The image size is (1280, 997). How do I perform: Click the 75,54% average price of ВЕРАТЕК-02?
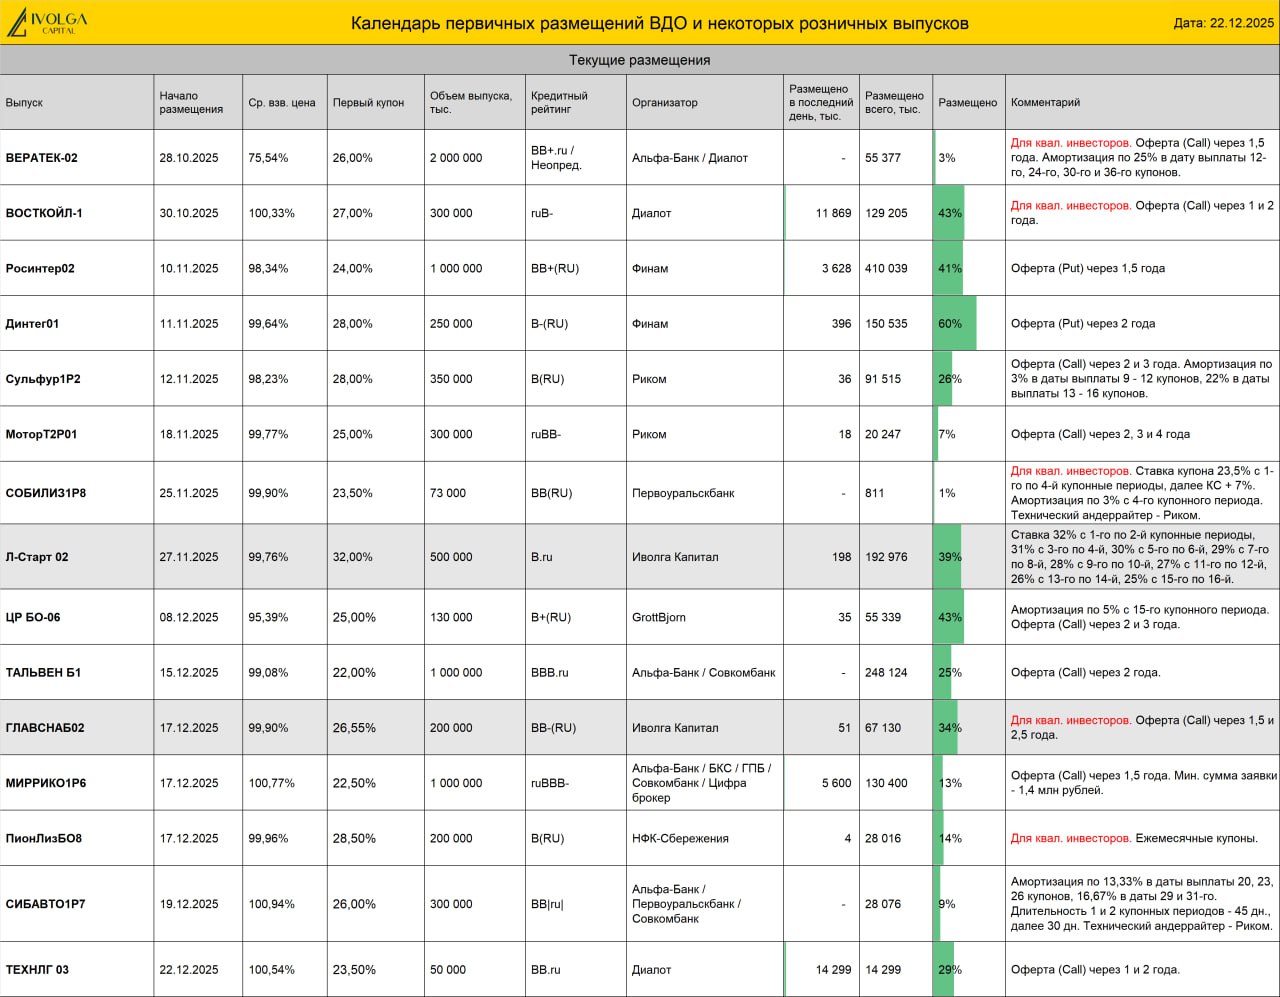(x=268, y=158)
